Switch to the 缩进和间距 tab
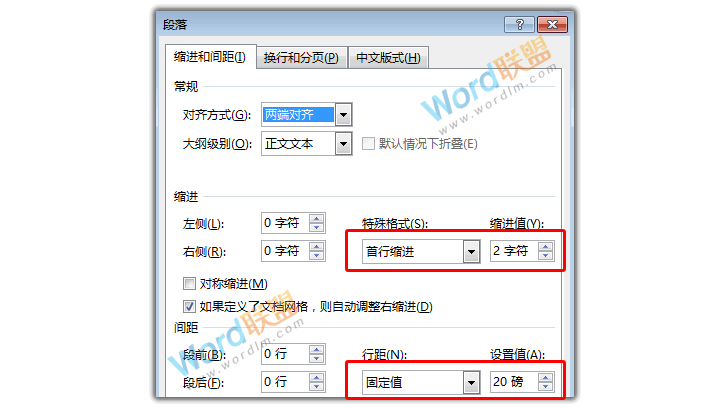This screenshot has height=410, width=710. pos(211,57)
